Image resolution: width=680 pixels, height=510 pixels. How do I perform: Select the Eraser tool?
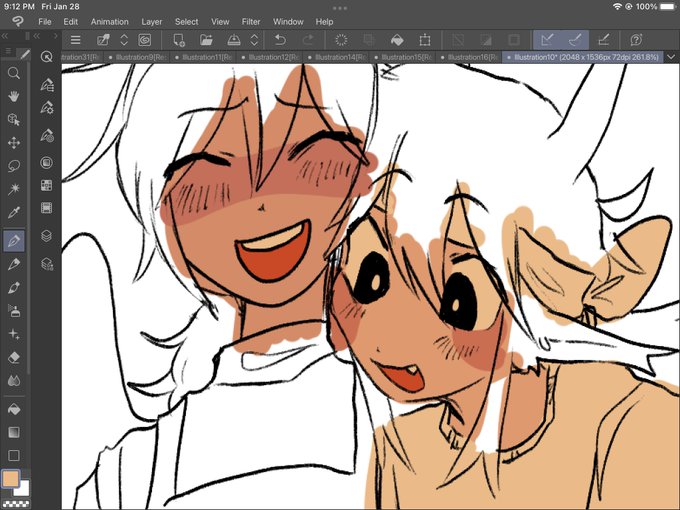(14, 357)
